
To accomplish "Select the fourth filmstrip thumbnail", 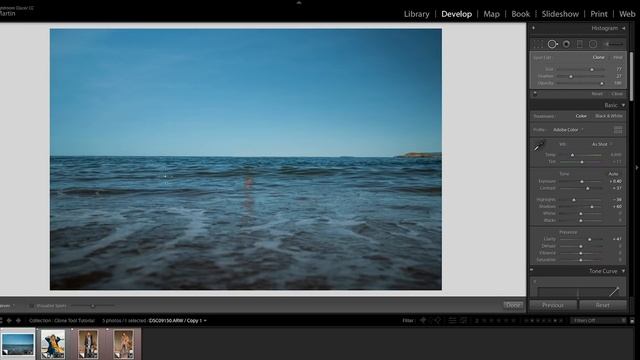I will click(x=124, y=344).
